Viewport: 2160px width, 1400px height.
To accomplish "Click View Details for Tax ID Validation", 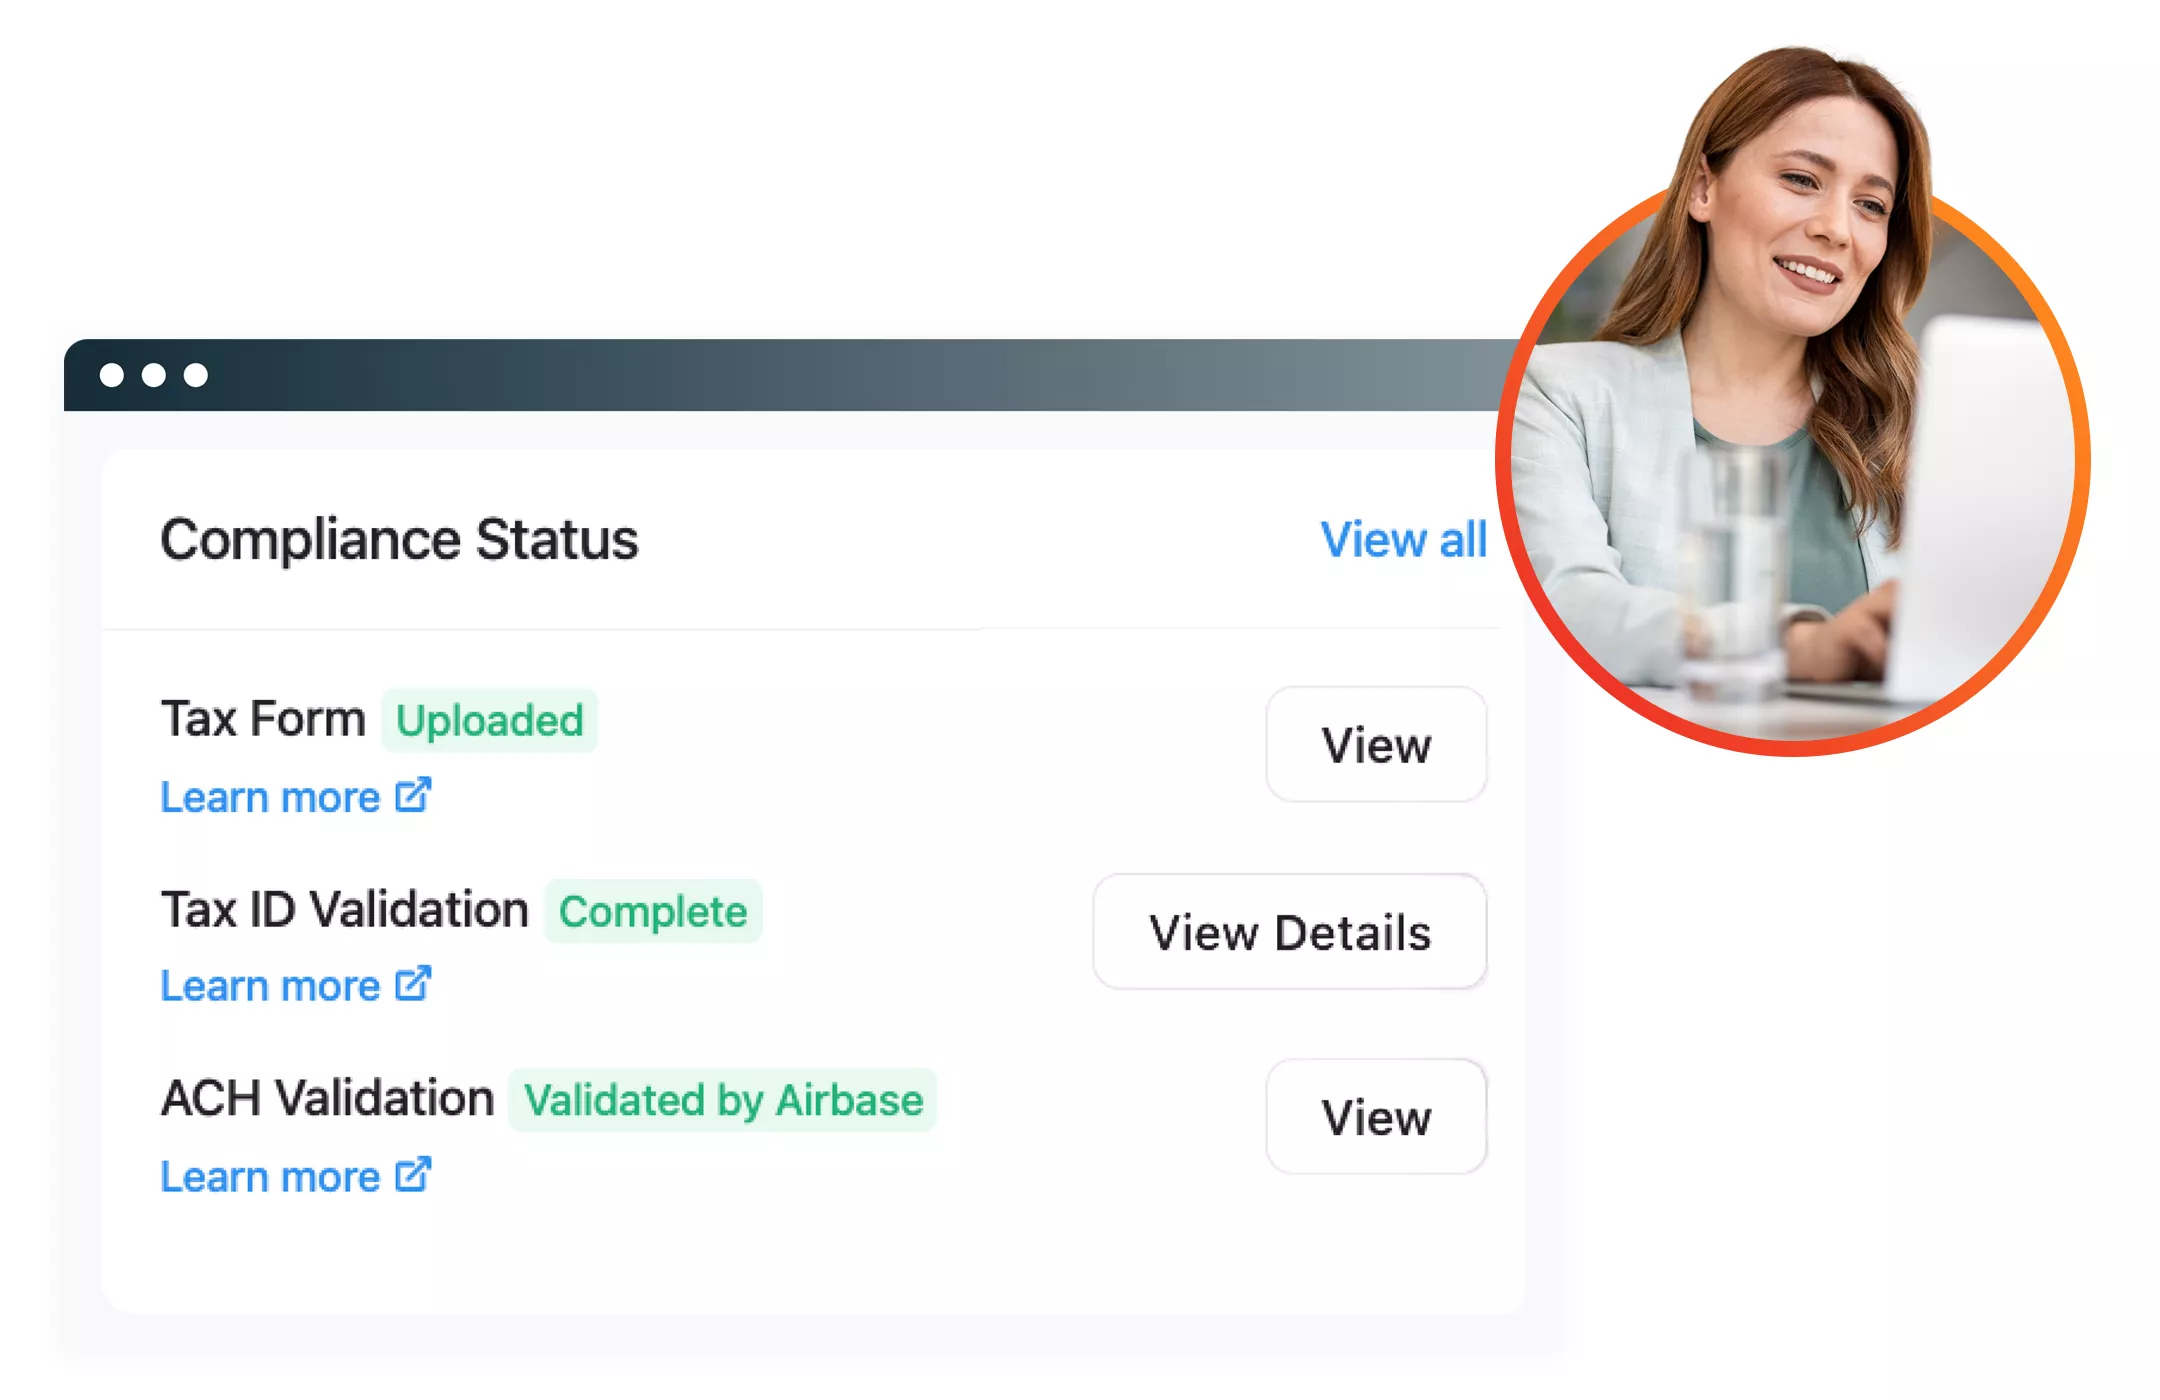I will coord(1290,932).
